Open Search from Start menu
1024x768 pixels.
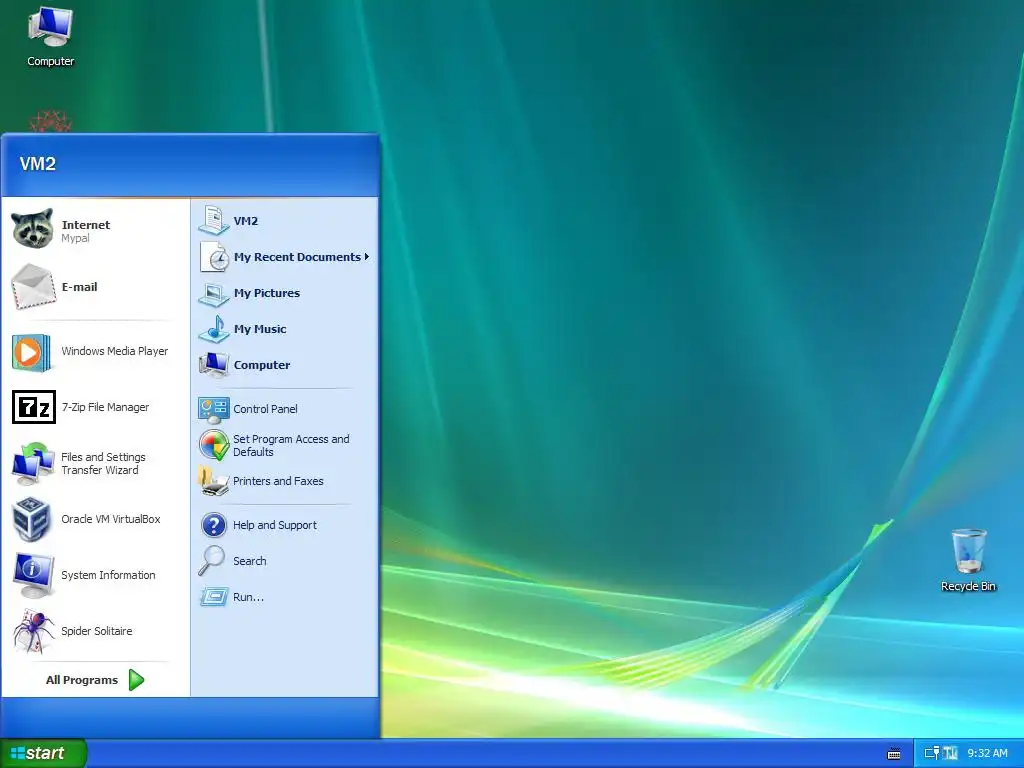tap(284, 561)
